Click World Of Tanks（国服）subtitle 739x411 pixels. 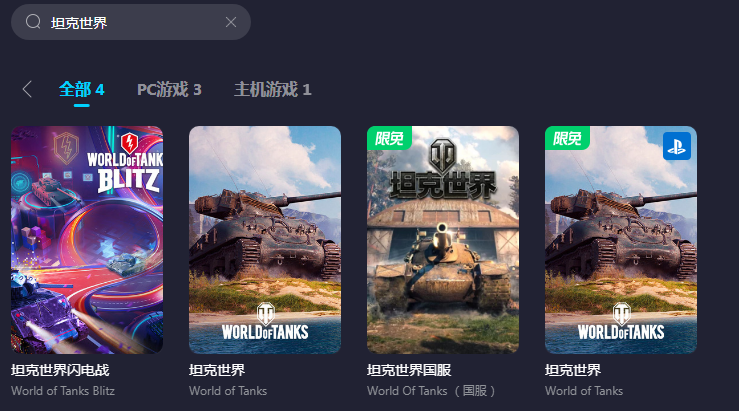pyautogui.click(x=431, y=391)
